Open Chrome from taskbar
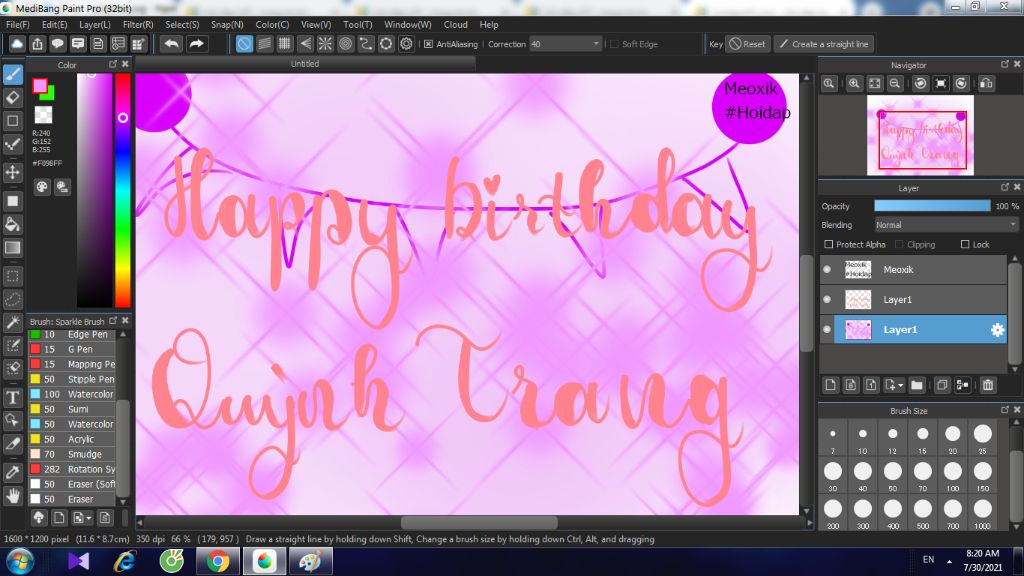 coord(217,561)
